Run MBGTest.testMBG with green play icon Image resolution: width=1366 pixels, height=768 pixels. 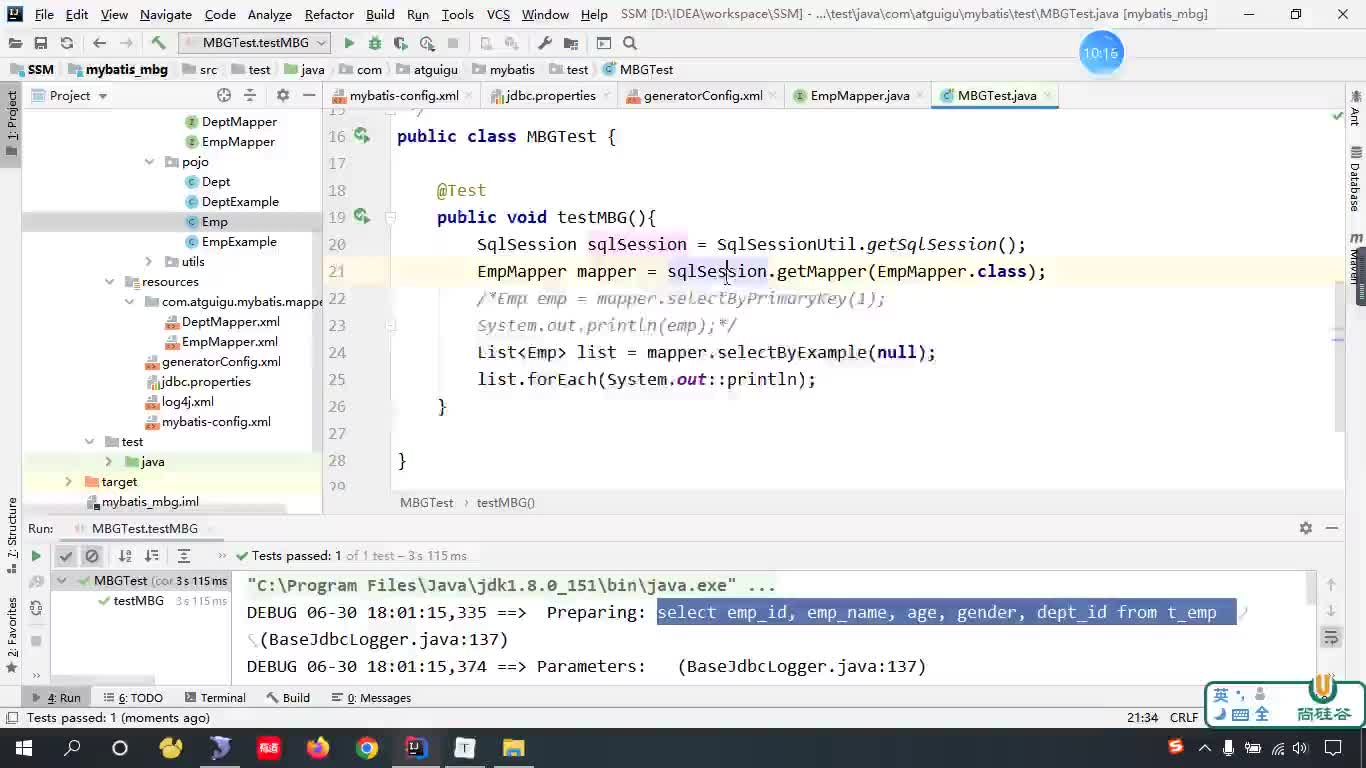pos(349,43)
